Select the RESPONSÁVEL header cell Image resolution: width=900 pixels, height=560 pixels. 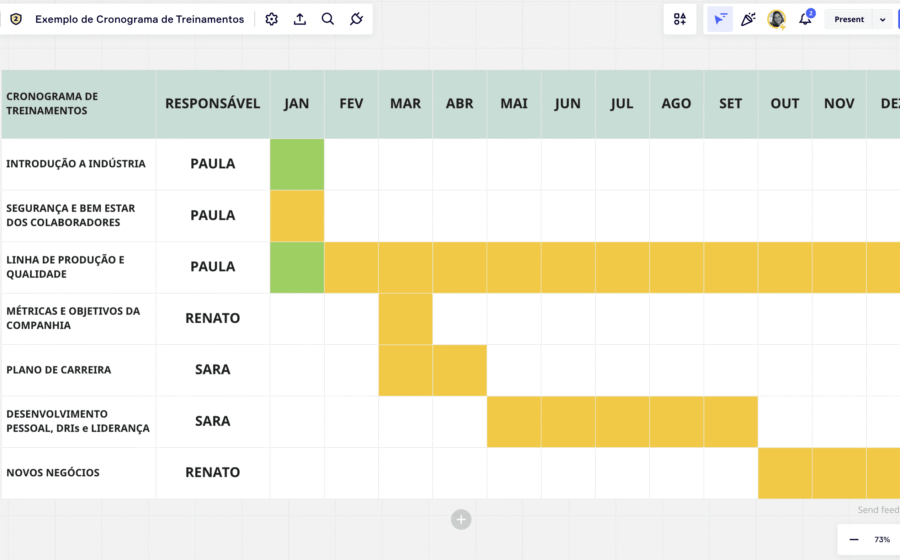point(212,104)
